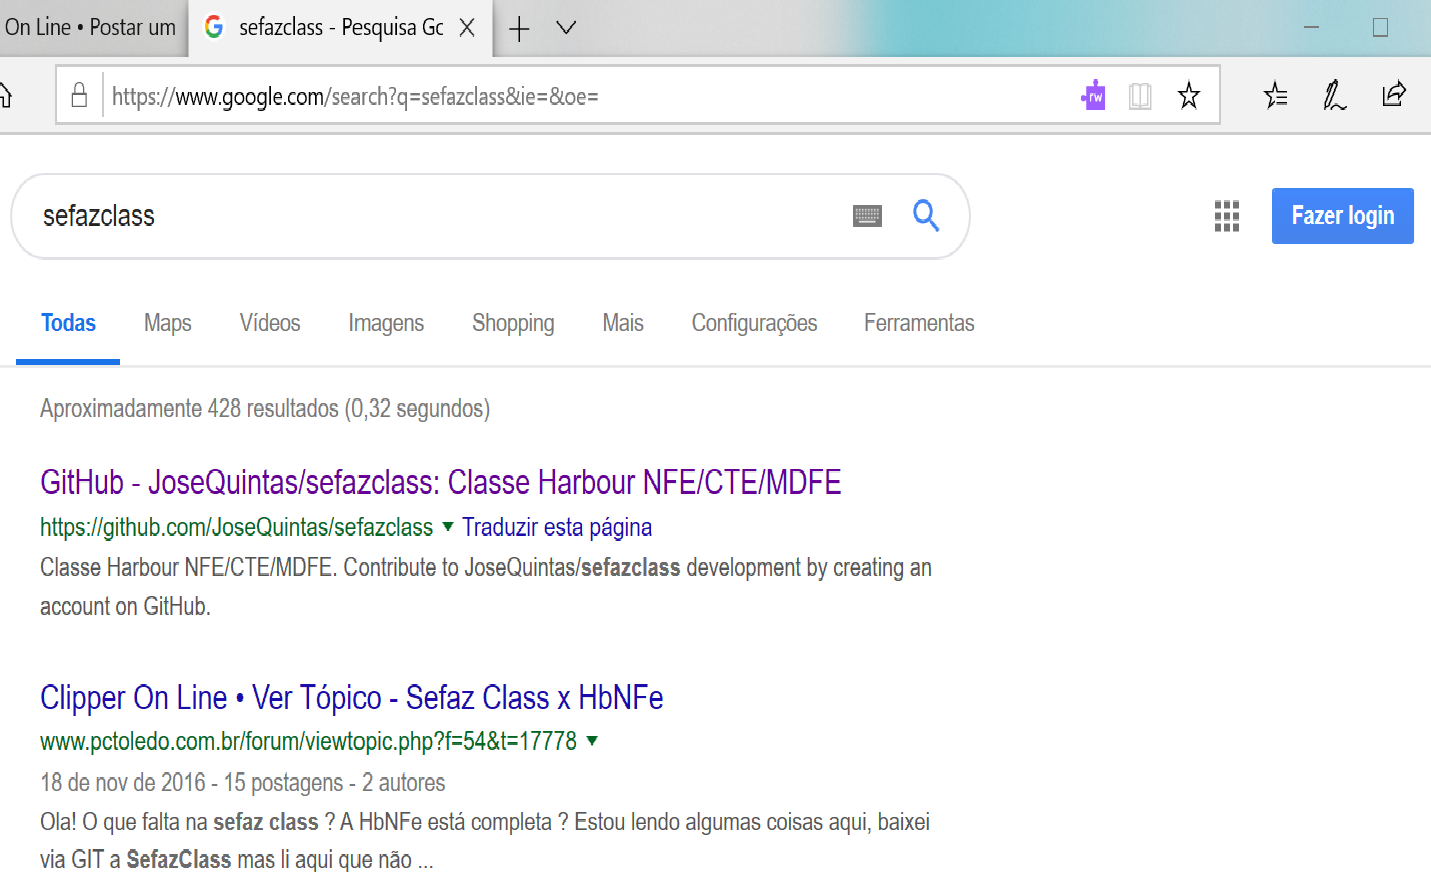Add page to favorites with star icon
This screenshot has width=1431, height=872.
coord(1188,96)
